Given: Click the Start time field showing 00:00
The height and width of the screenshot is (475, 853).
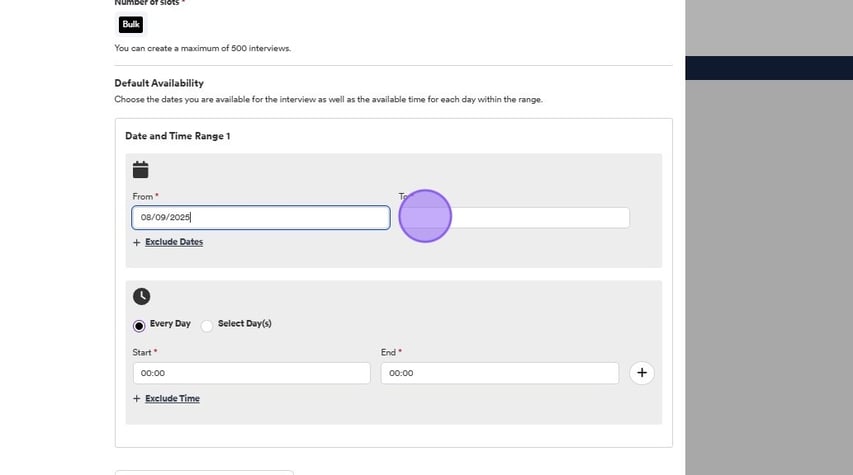Looking at the screenshot, I should [251, 373].
